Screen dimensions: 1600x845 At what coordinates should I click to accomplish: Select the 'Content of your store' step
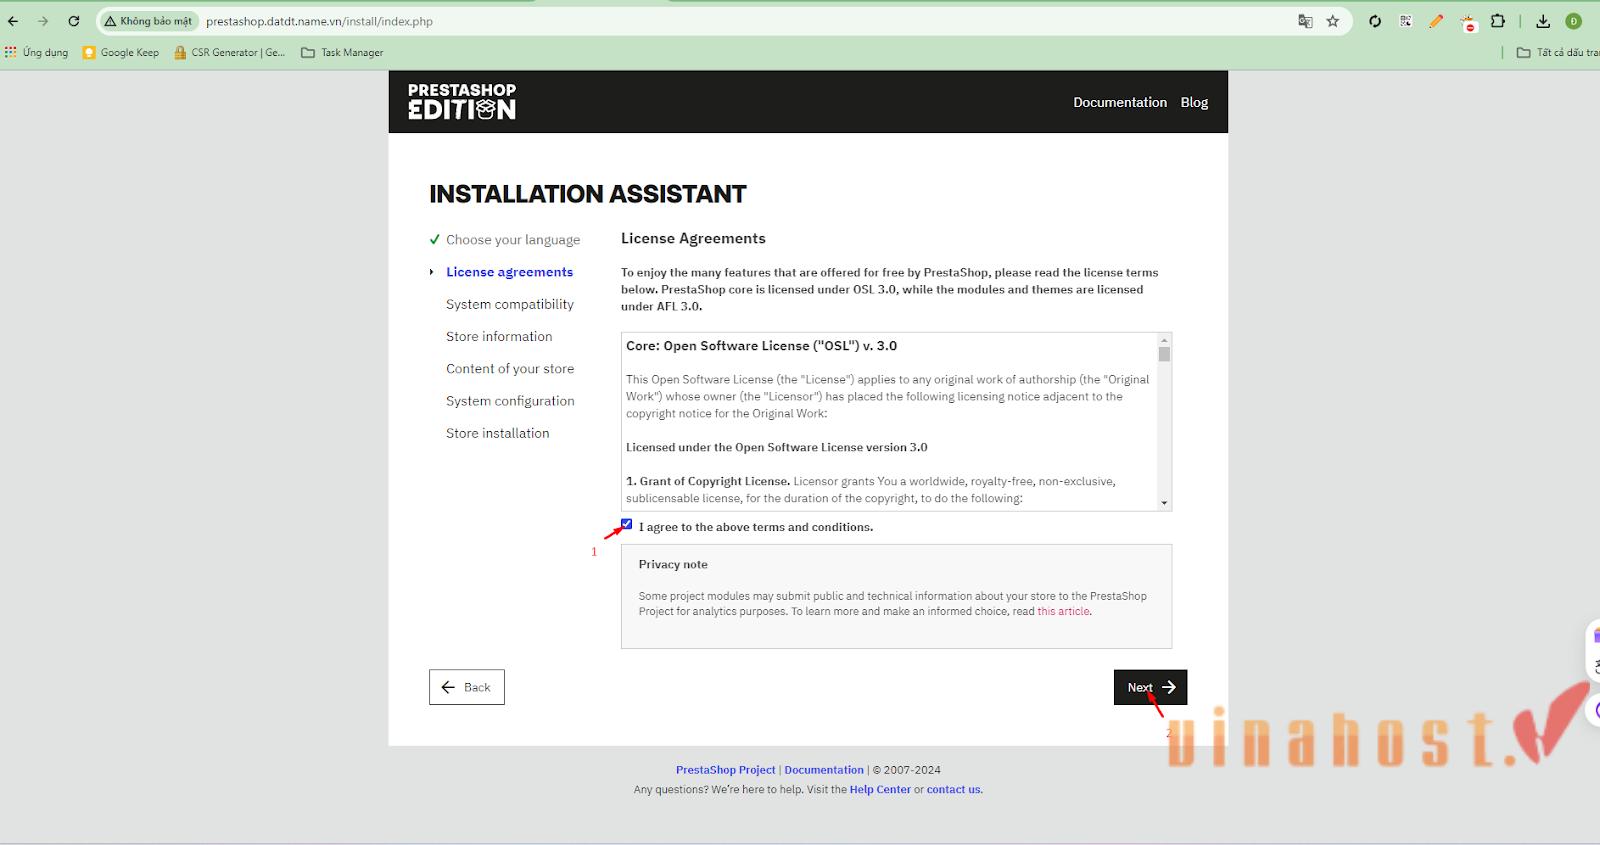pos(510,369)
